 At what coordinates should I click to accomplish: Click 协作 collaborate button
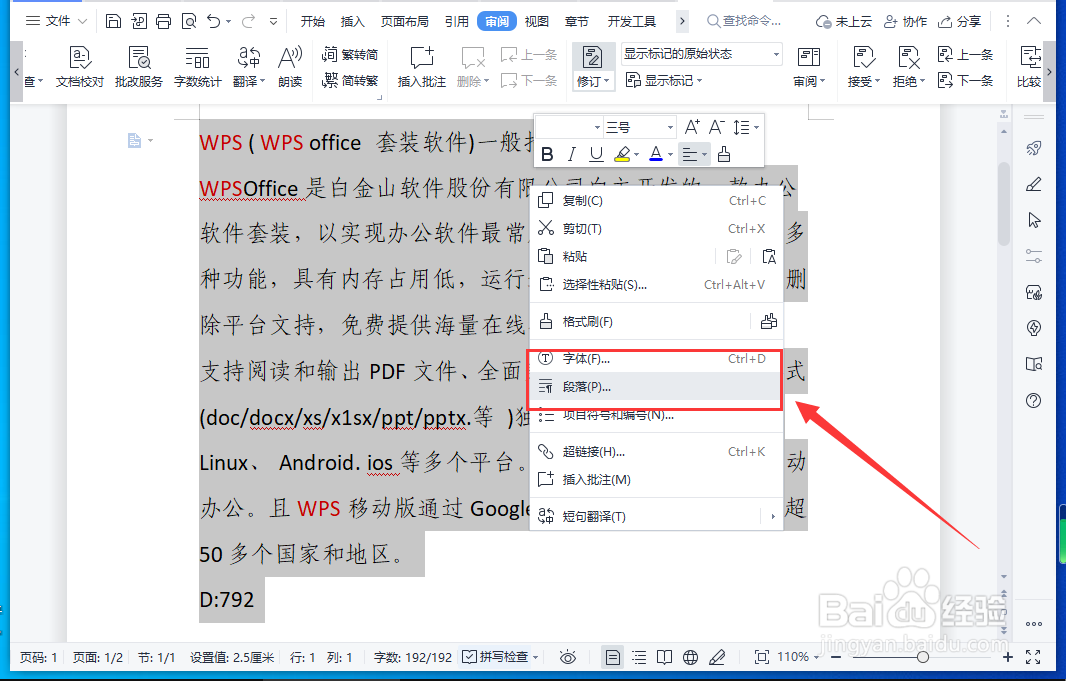[x=905, y=22]
